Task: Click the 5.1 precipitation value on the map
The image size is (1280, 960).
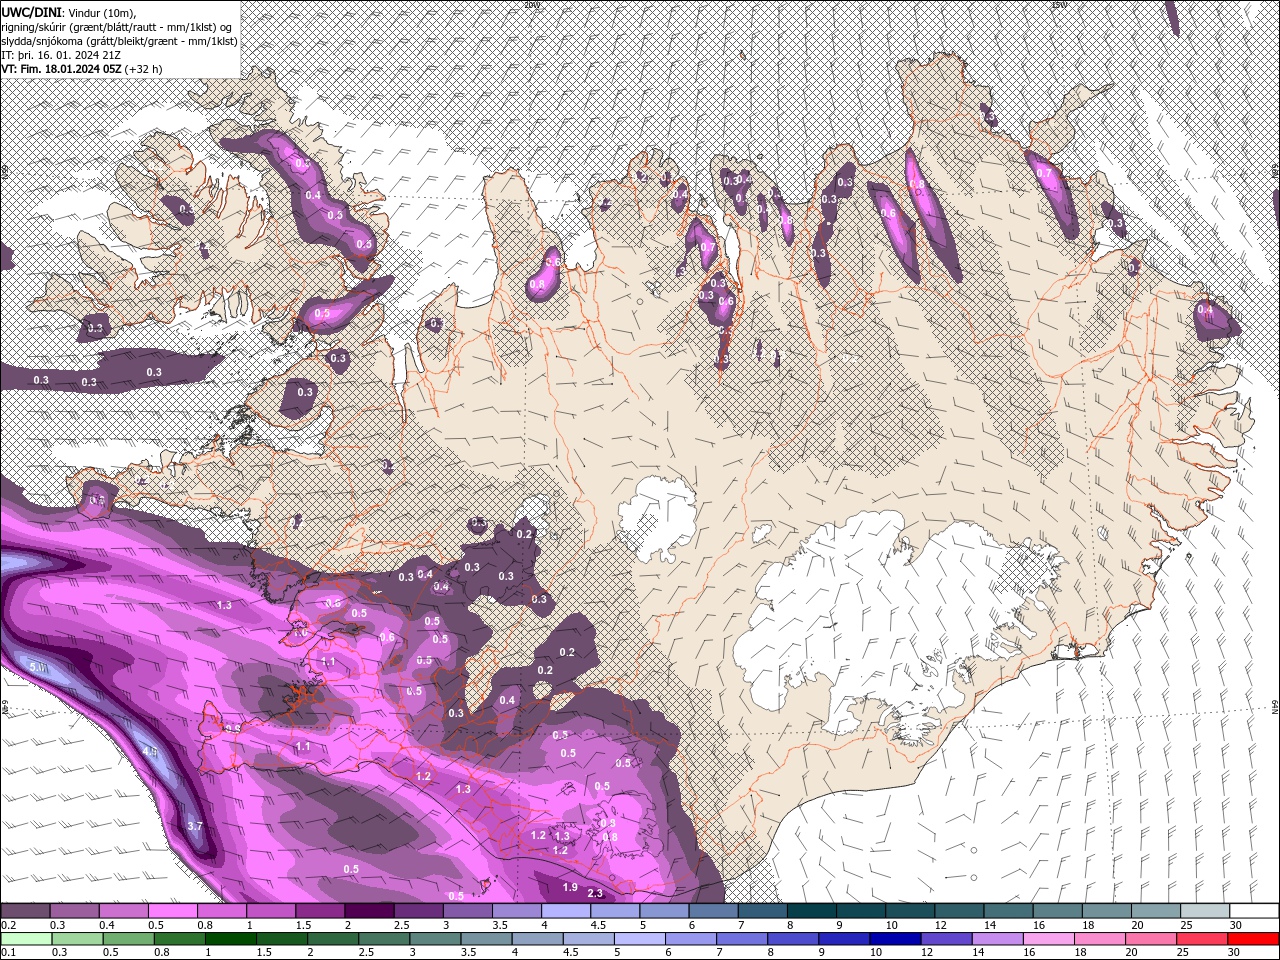Action: click(38, 667)
